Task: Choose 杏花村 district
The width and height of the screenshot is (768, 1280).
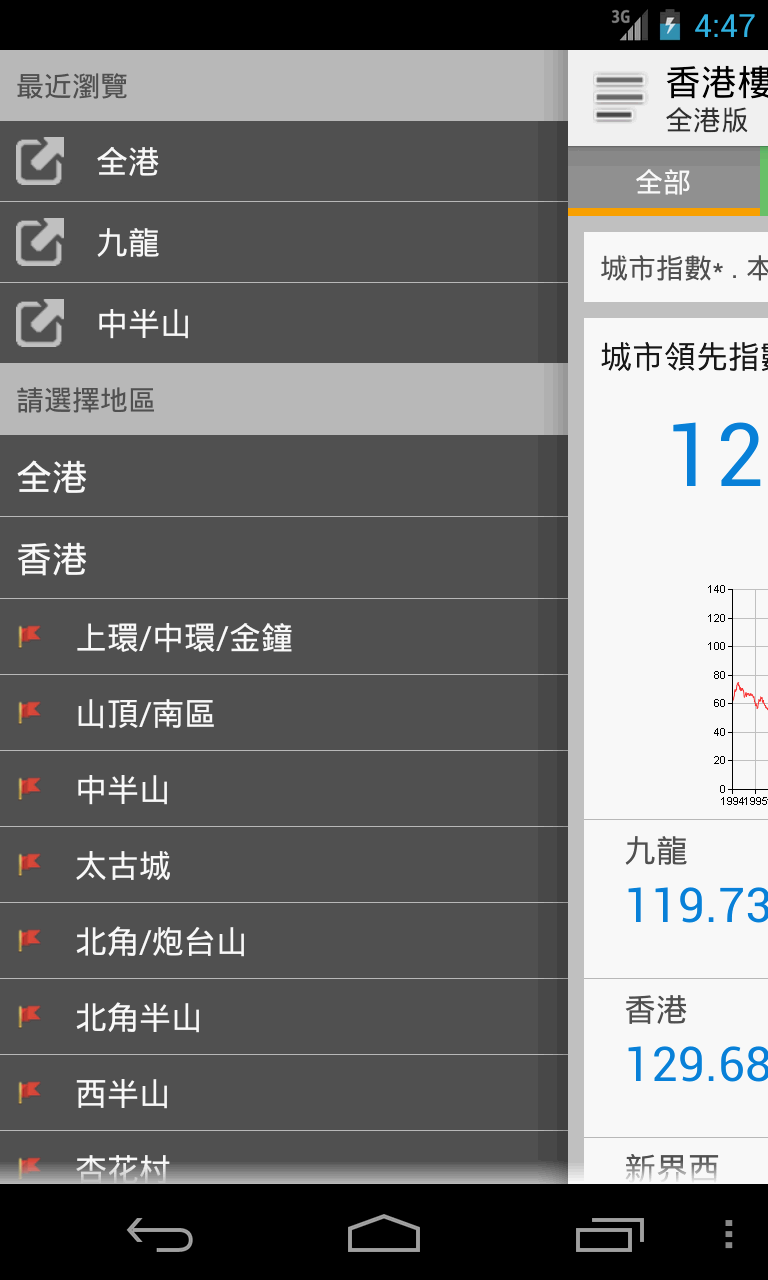Action: [284, 1158]
